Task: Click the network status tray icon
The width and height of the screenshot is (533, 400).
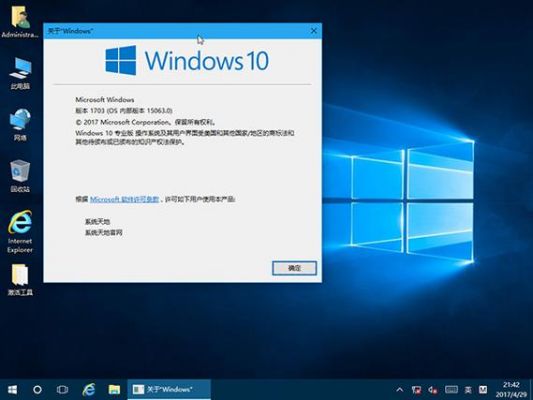Action: coord(416,390)
